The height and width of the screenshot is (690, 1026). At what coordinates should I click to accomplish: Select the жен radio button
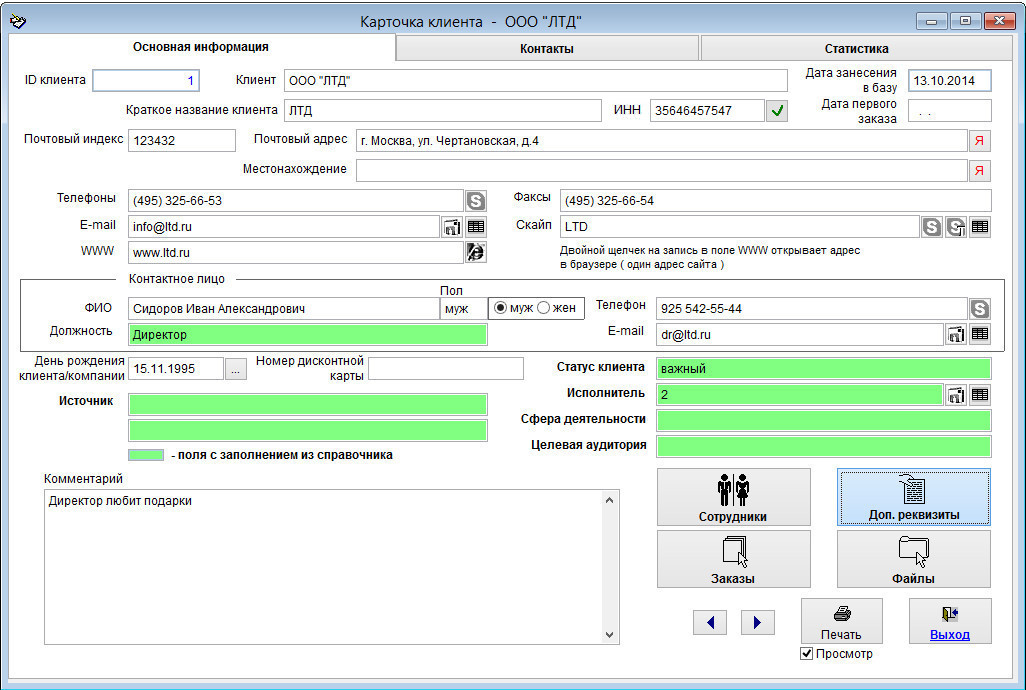point(544,308)
